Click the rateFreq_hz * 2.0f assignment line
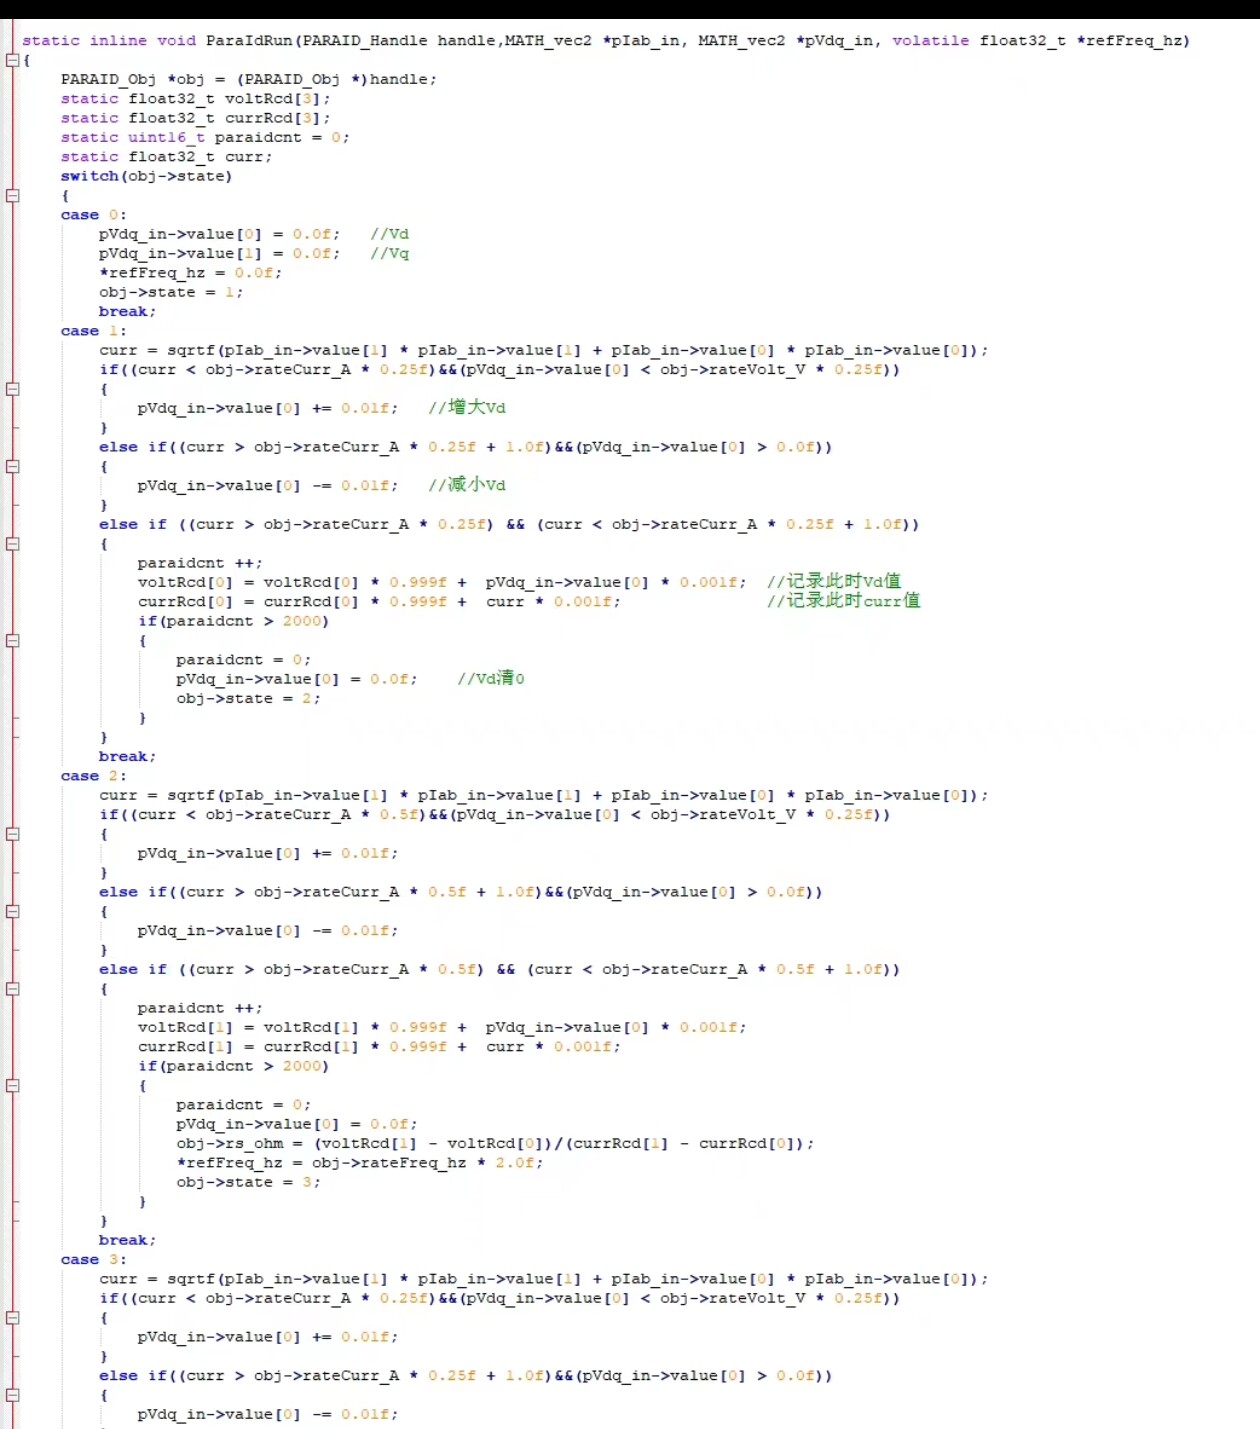The height and width of the screenshot is (1429, 1260). pyautogui.click(x=360, y=1163)
